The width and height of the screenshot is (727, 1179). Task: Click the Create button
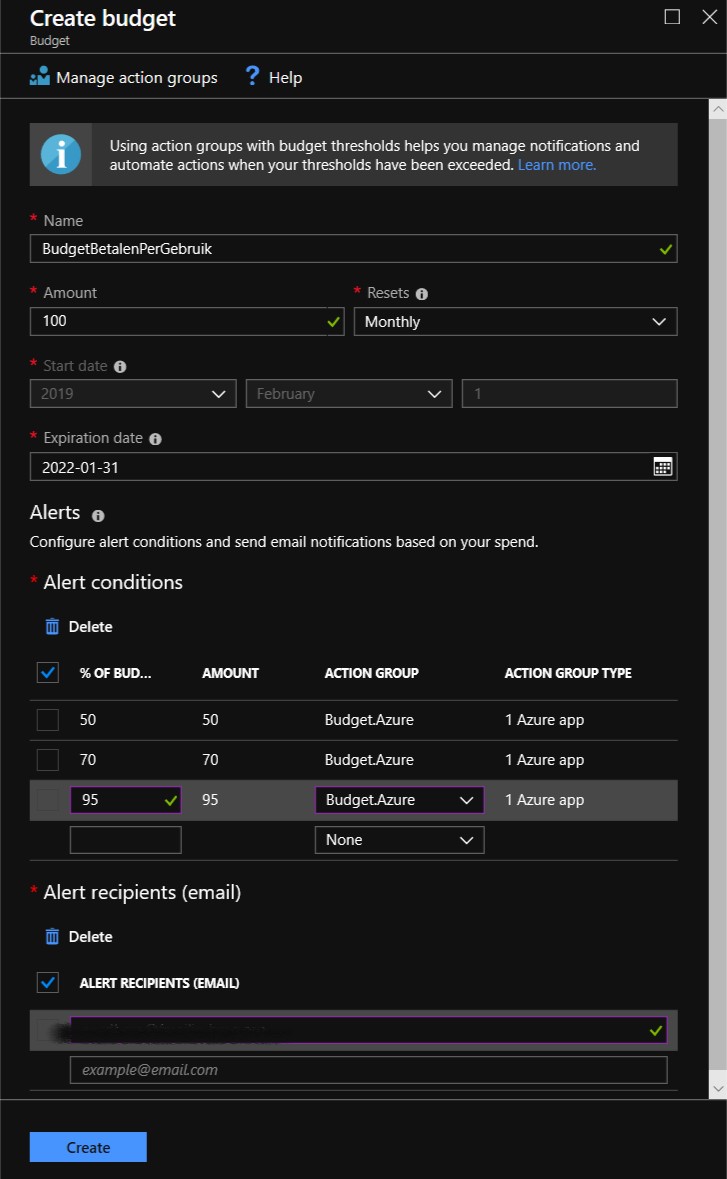[x=88, y=1147]
